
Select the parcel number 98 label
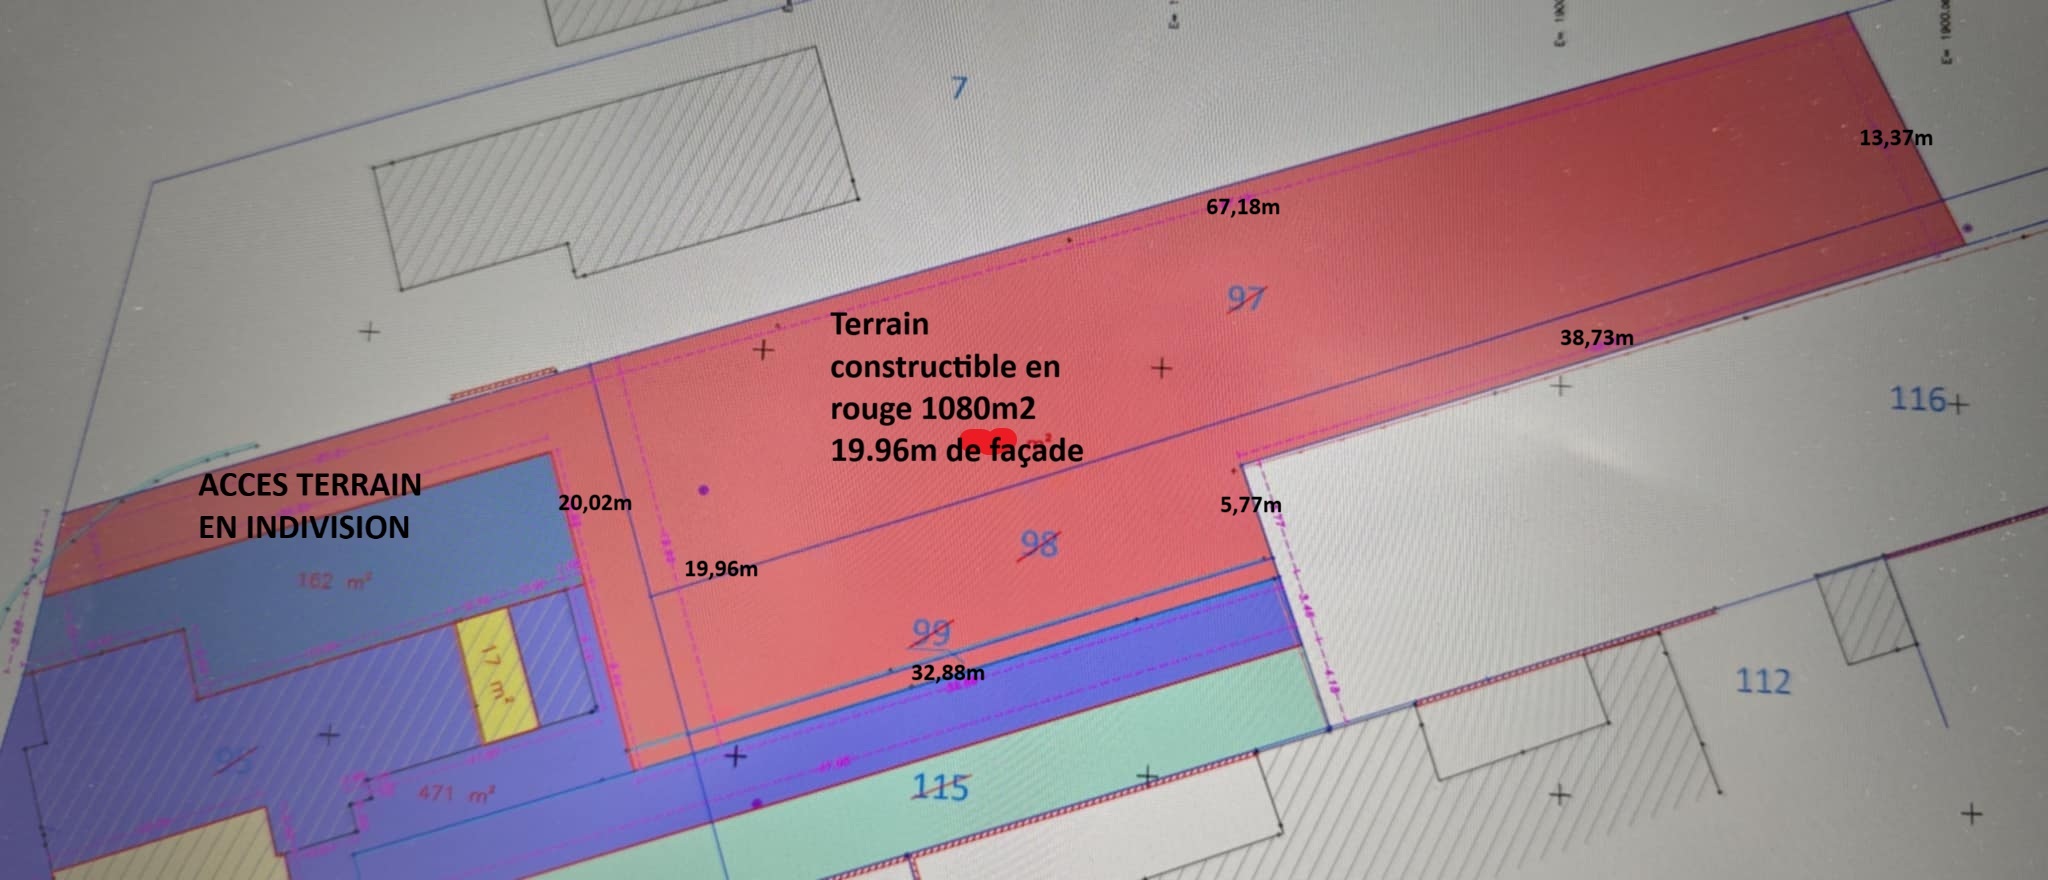pyautogui.click(x=1039, y=544)
